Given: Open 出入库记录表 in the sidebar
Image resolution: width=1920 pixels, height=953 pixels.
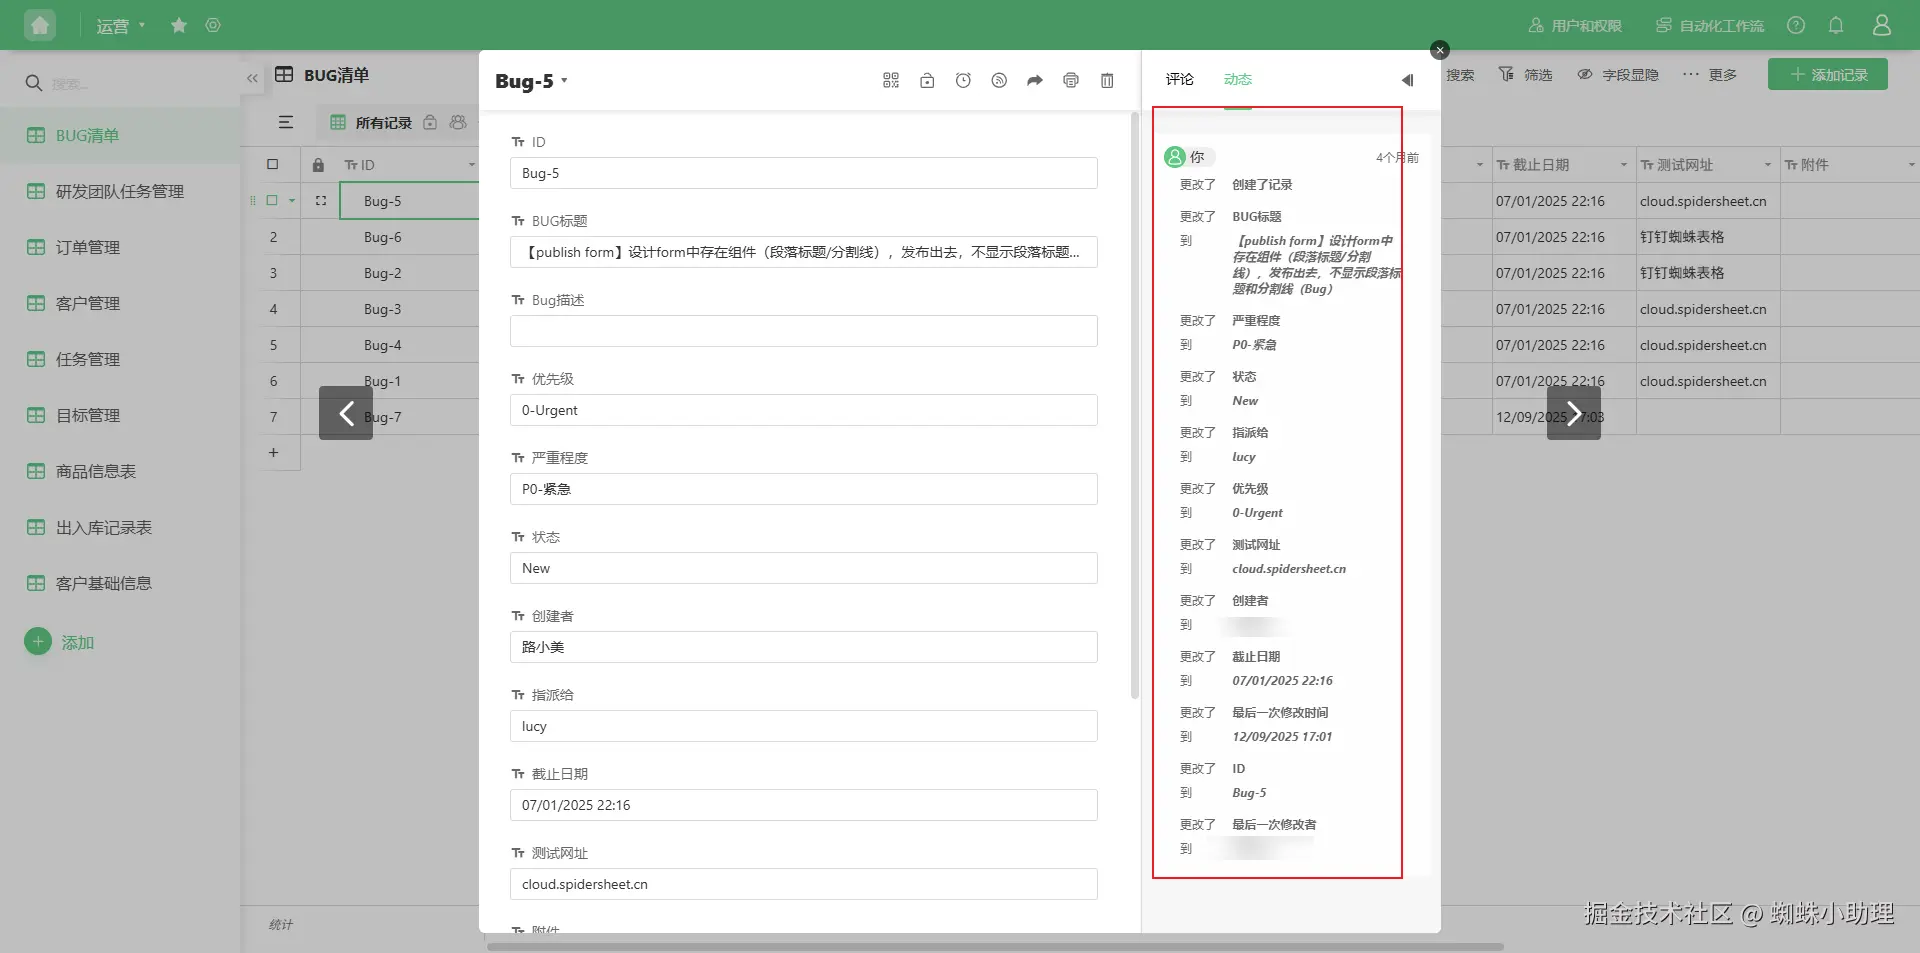Looking at the screenshot, I should [x=120, y=527].
